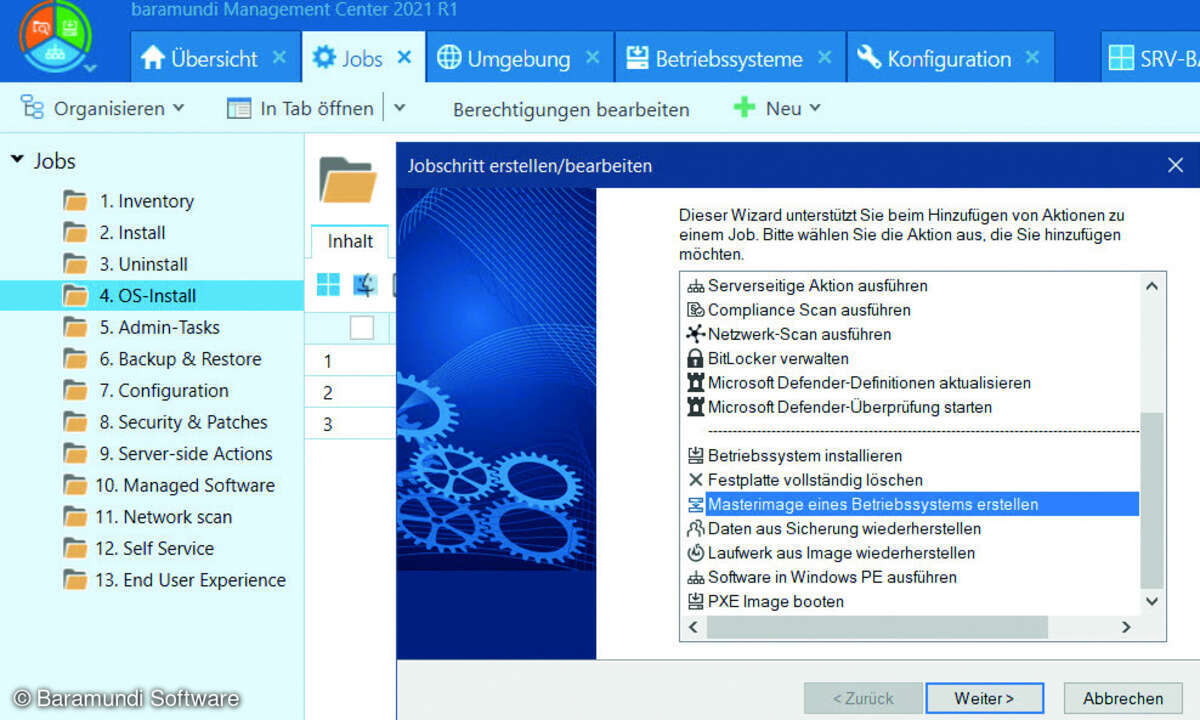Switch to the Betriebssysteme tab
The width and height of the screenshot is (1200, 720).
(728, 59)
